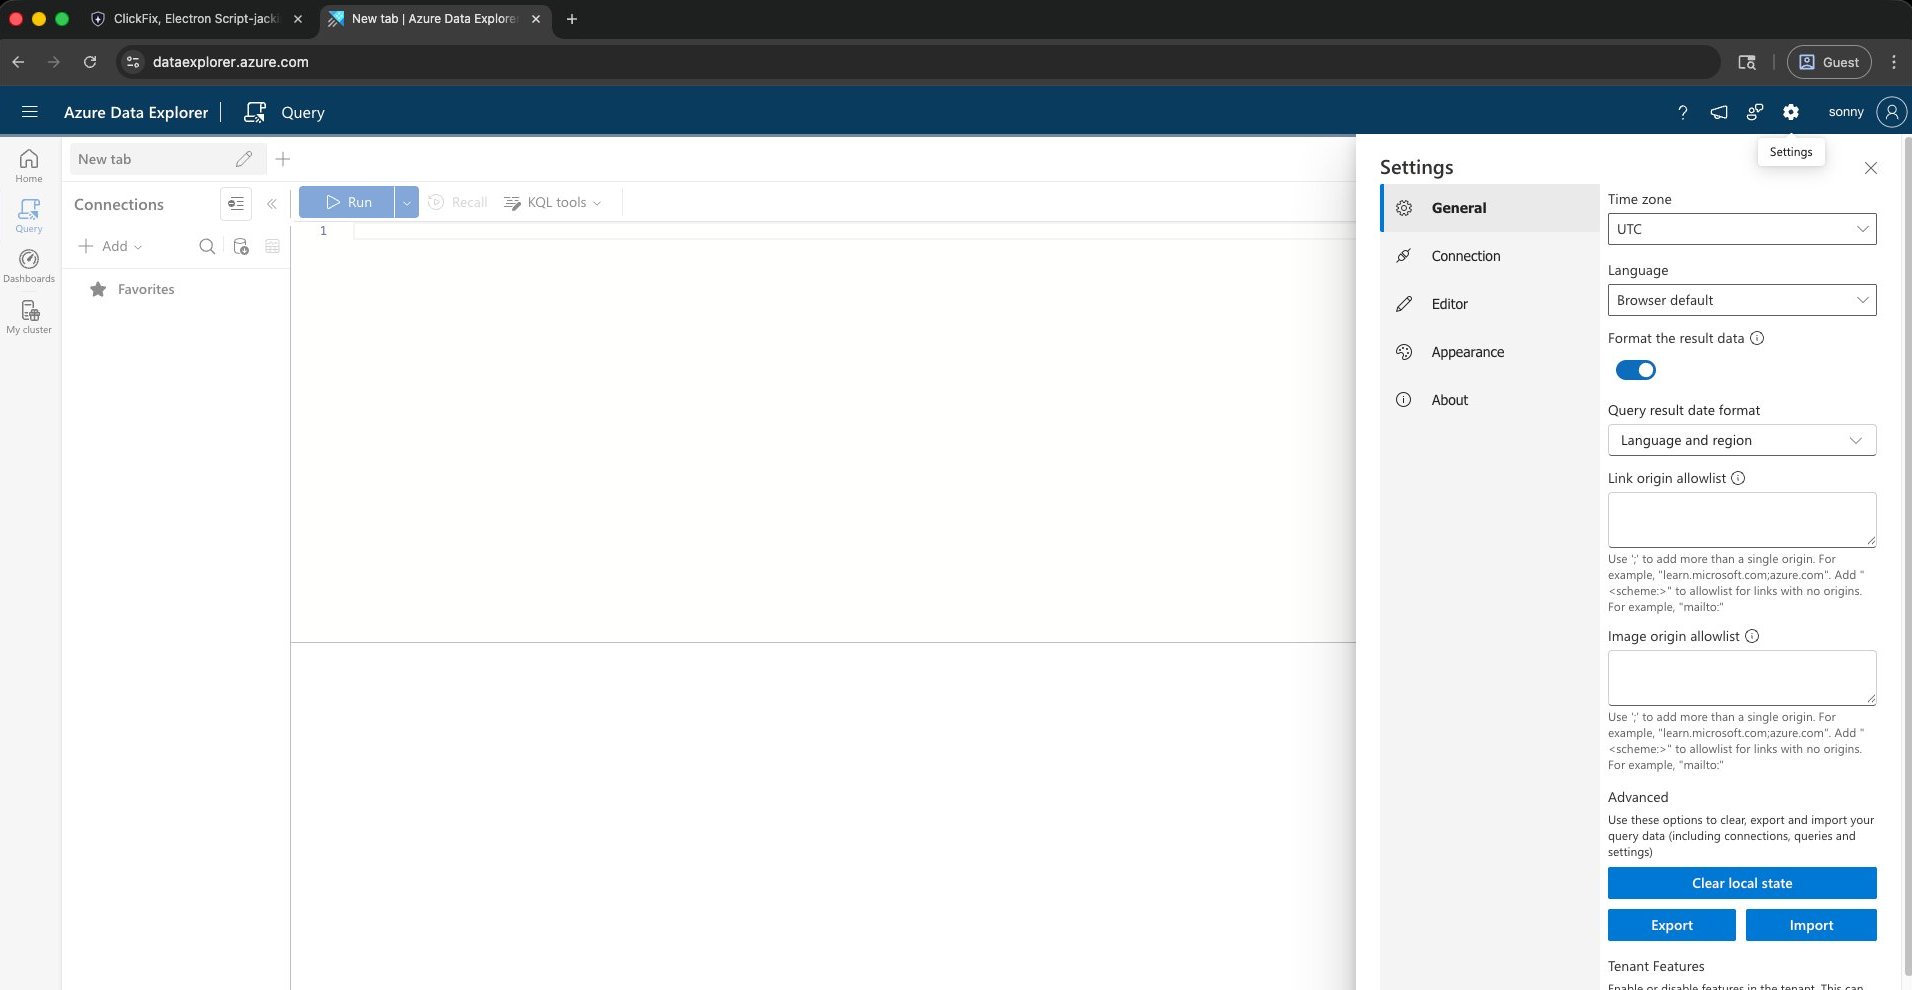Open the Home page in sidebar
Viewport: 1912px width, 990px height.
point(29,166)
